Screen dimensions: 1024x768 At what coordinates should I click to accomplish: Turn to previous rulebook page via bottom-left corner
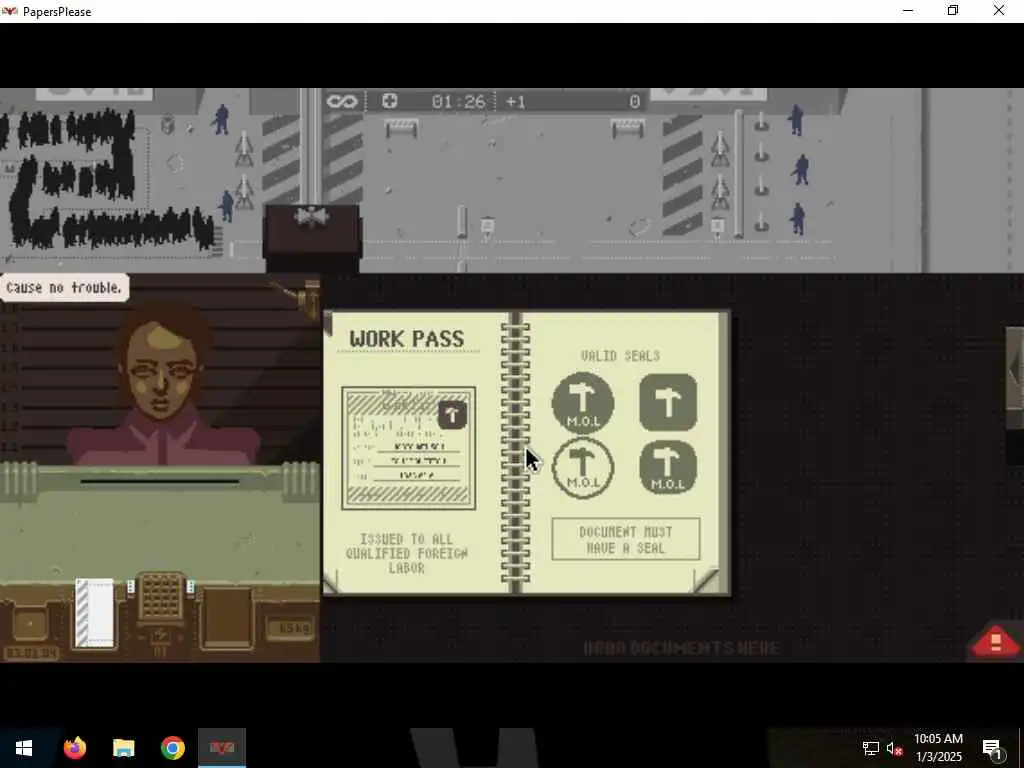(x=332, y=583)
